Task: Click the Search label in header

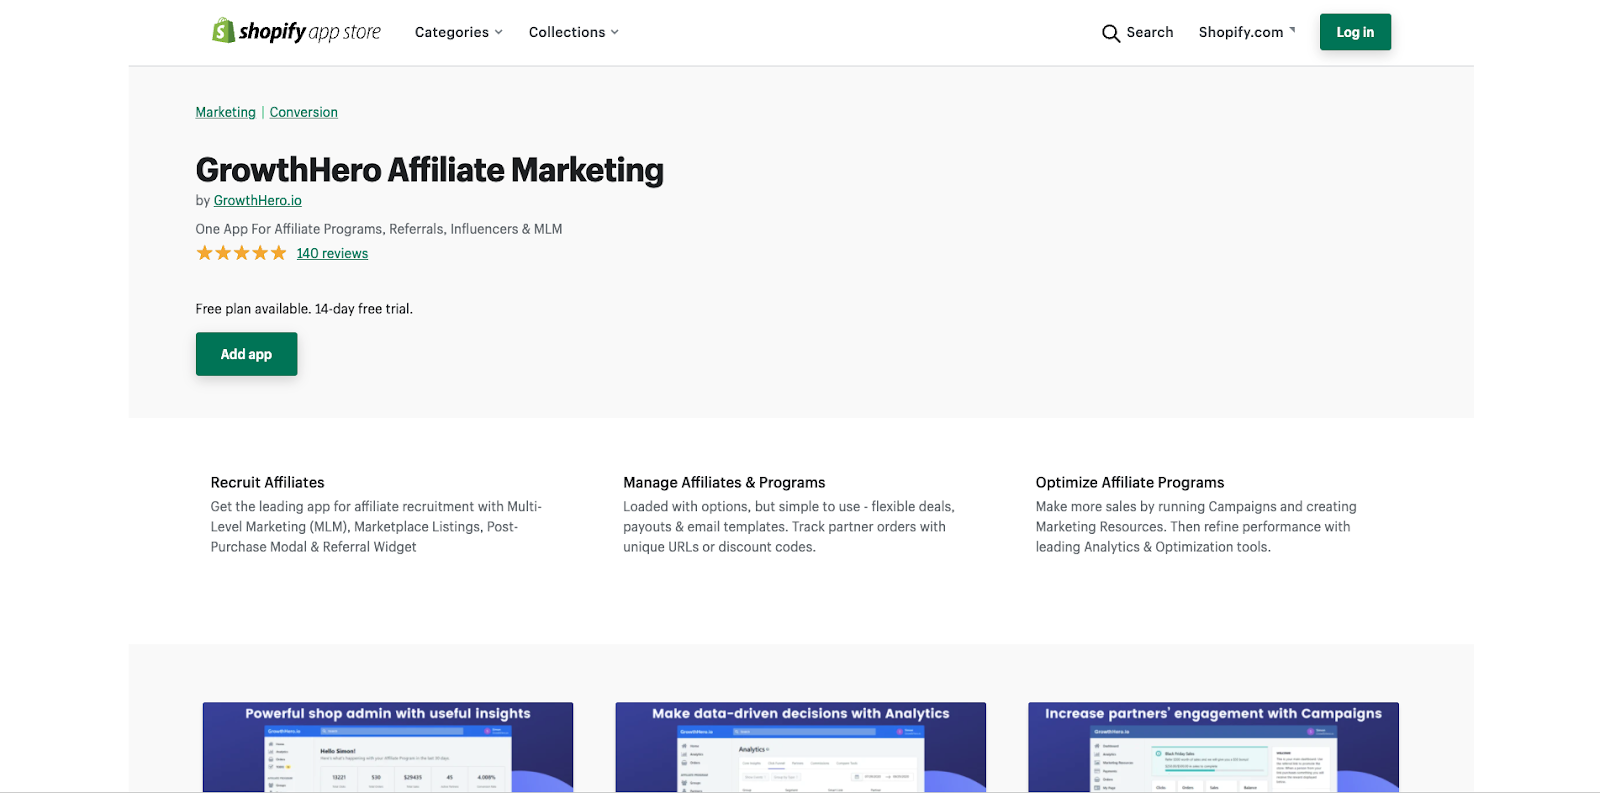Action: (1150, 32)
